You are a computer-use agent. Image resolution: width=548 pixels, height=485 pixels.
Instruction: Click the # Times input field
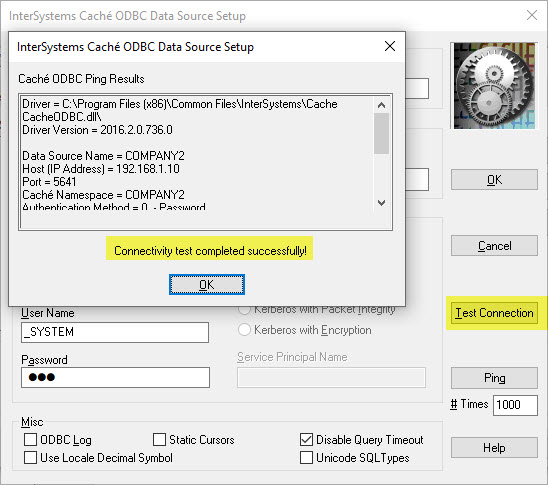click(x=515, y=405)
